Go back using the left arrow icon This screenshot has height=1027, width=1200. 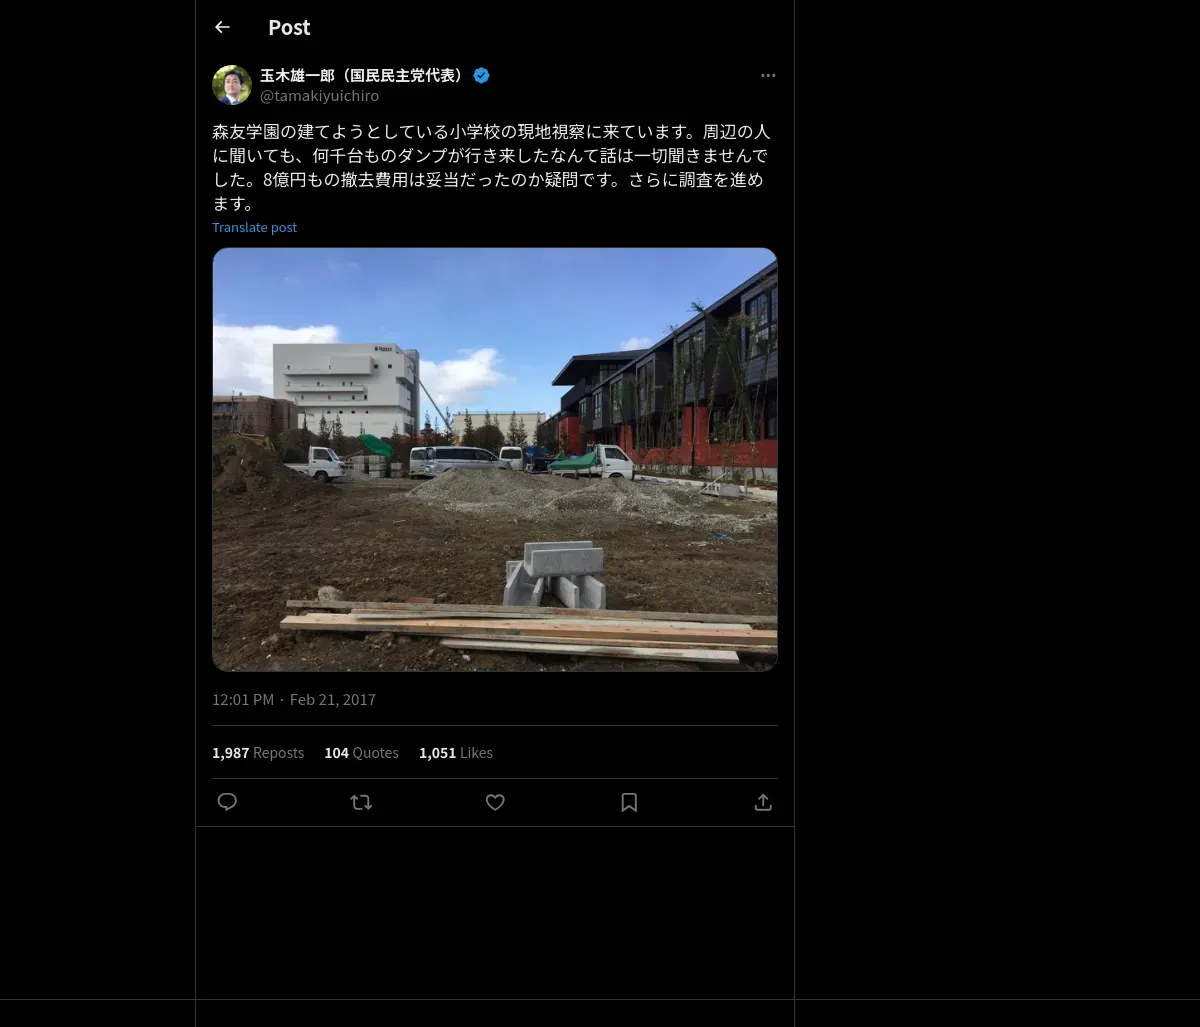(x=222, y=27)
